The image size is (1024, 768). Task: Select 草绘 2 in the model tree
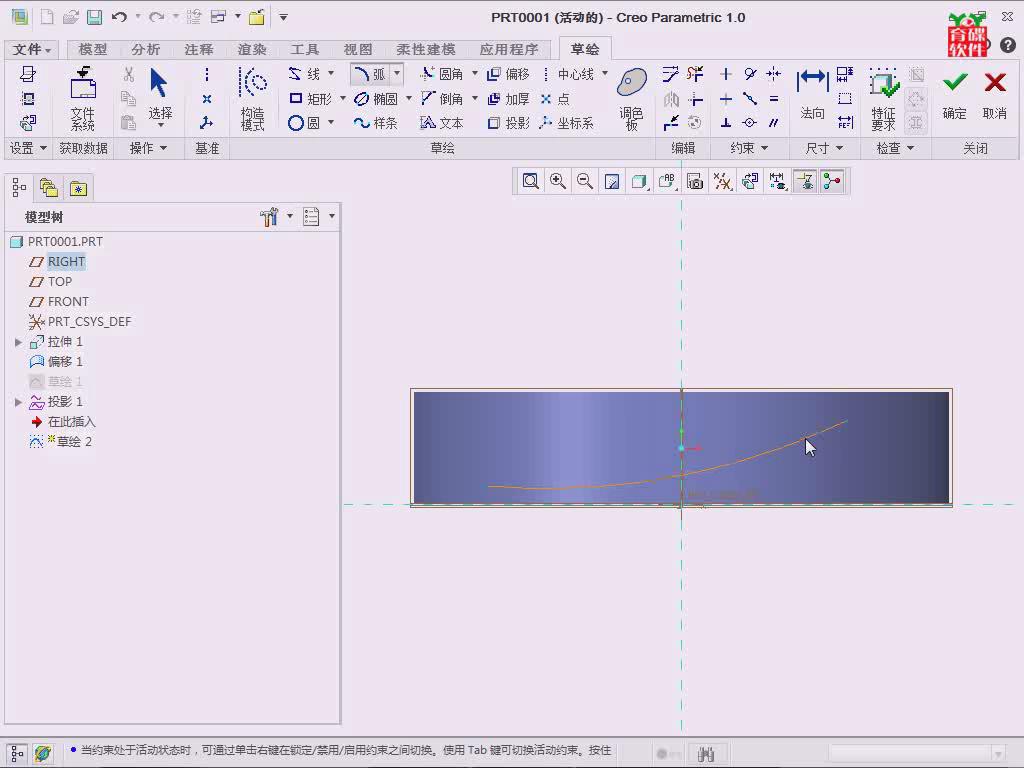point(60,441)
